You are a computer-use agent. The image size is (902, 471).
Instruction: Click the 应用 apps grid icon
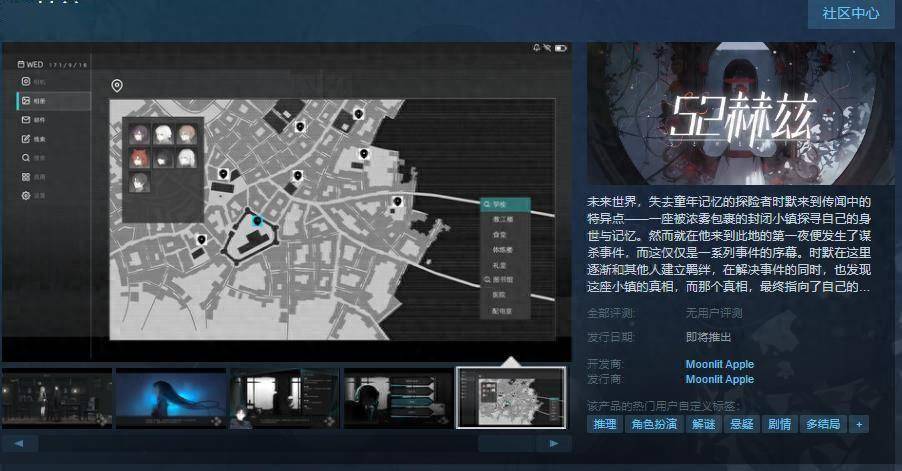coord(25,177)
